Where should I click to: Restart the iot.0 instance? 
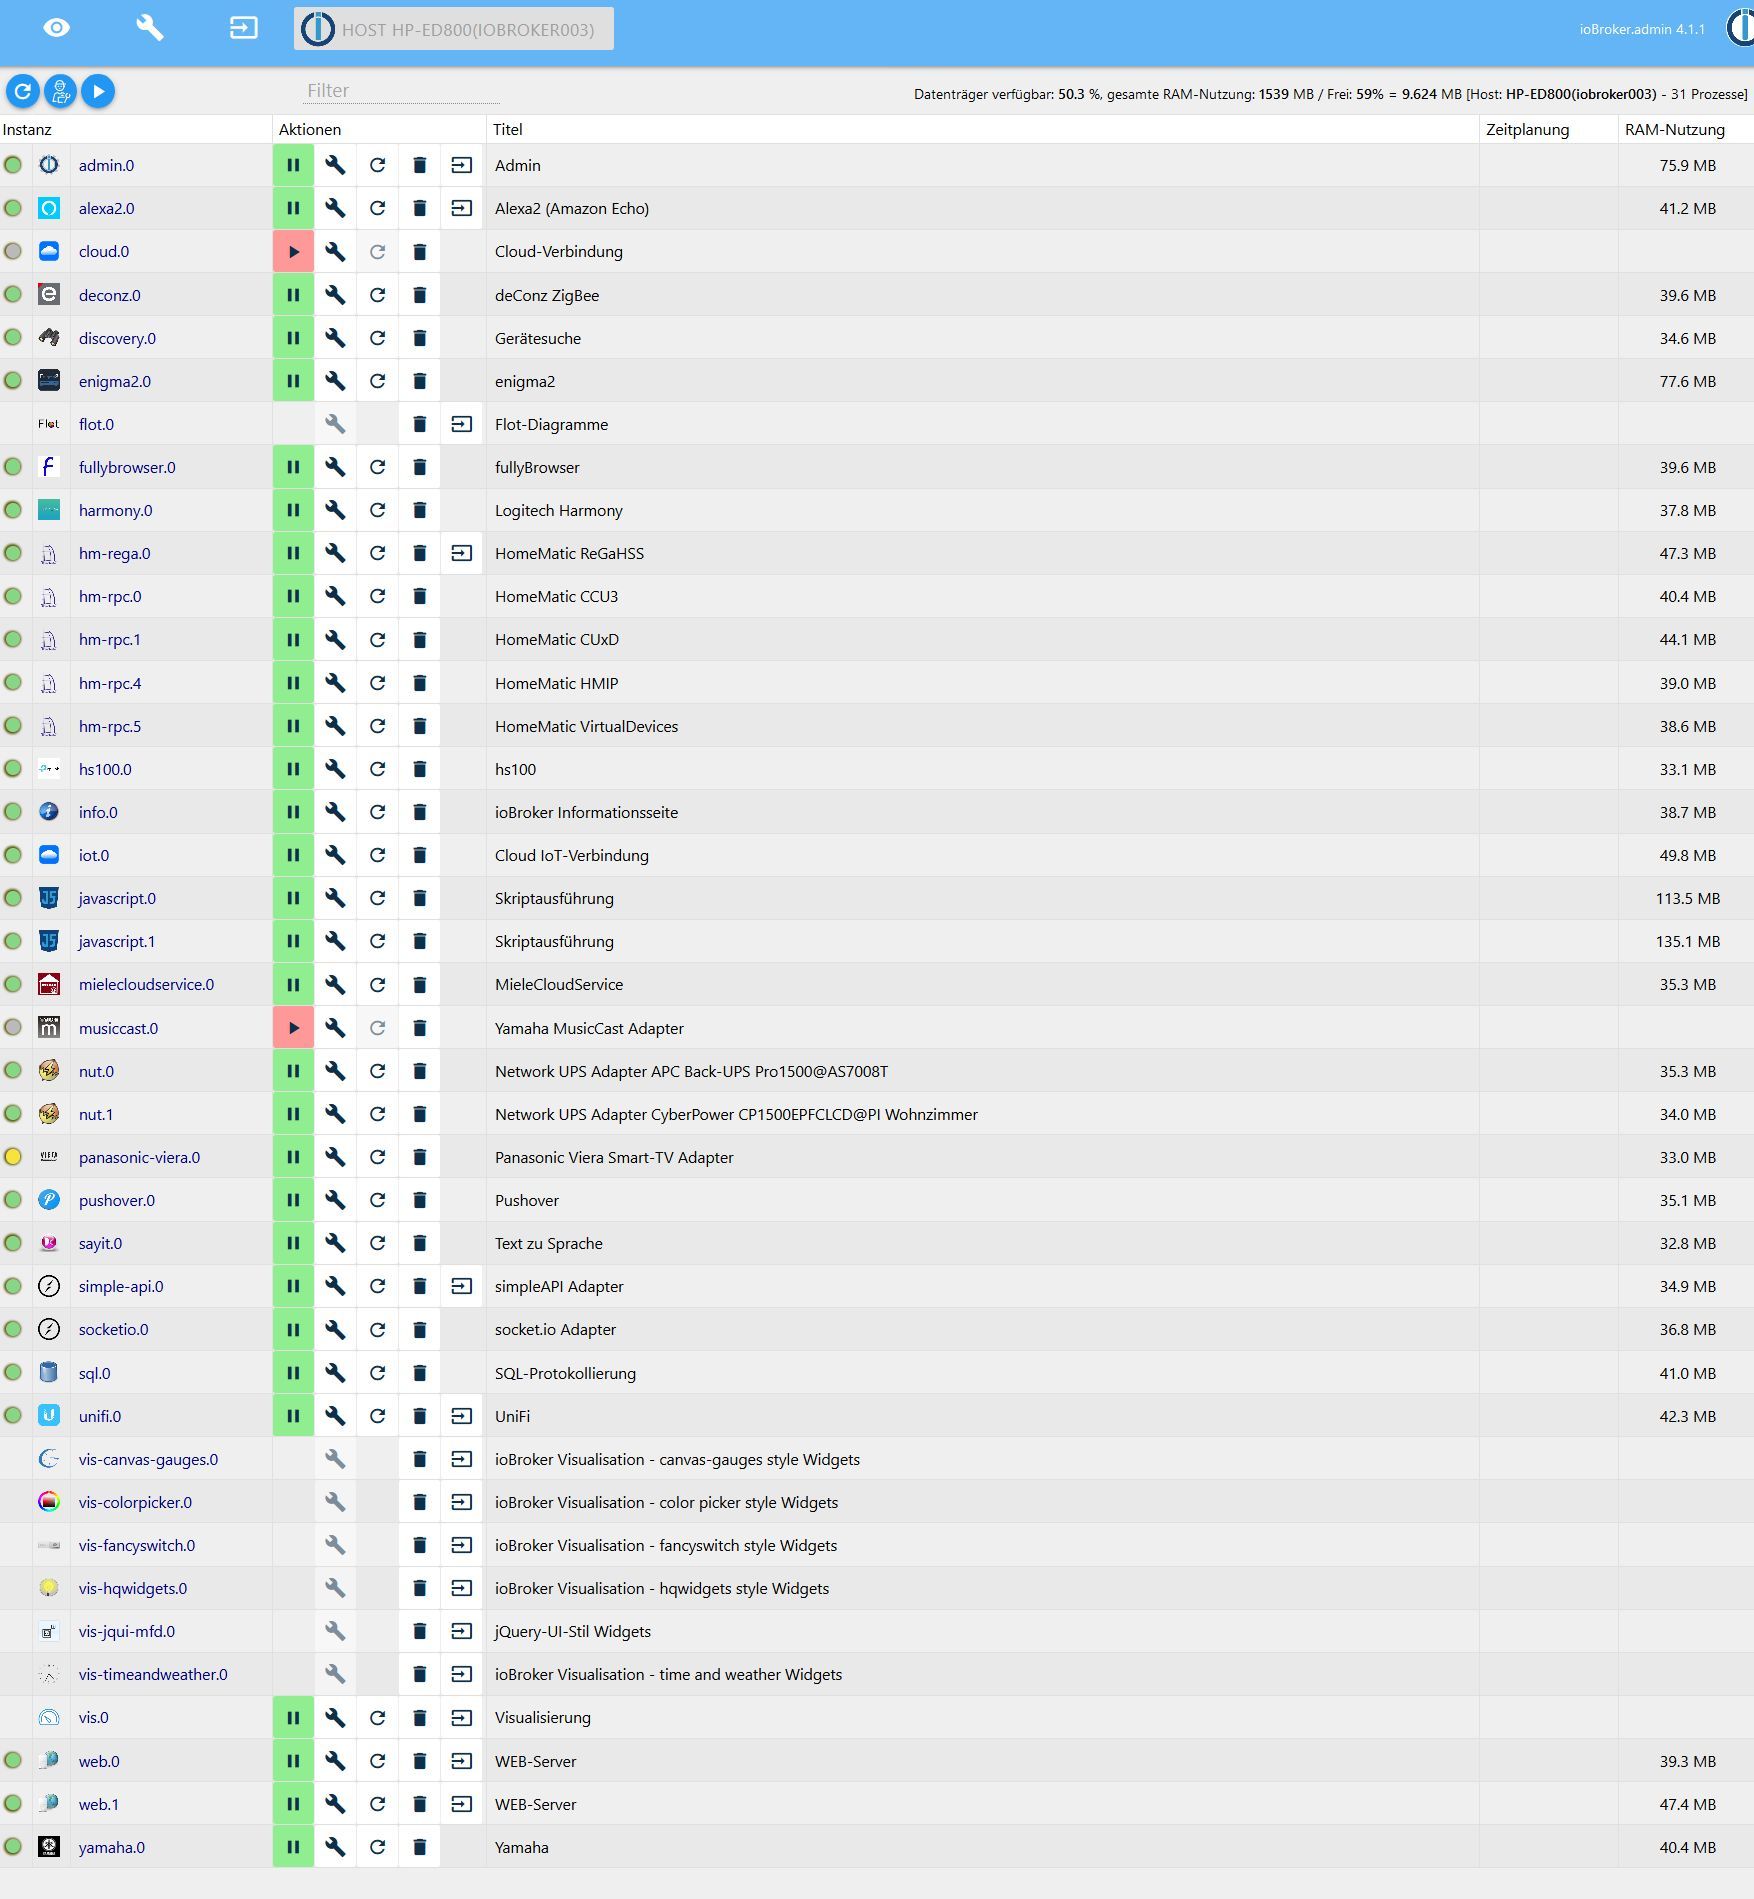tap(377, 855)
